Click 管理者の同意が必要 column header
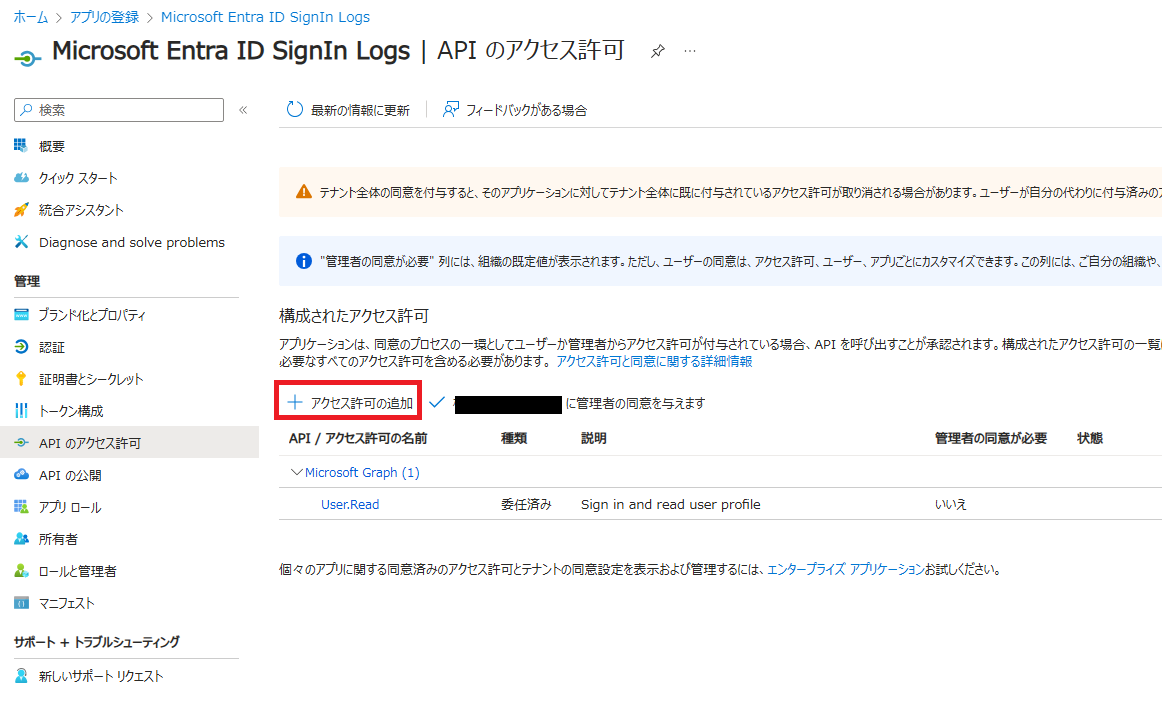 pyautogui.click(x=991, y=438)
